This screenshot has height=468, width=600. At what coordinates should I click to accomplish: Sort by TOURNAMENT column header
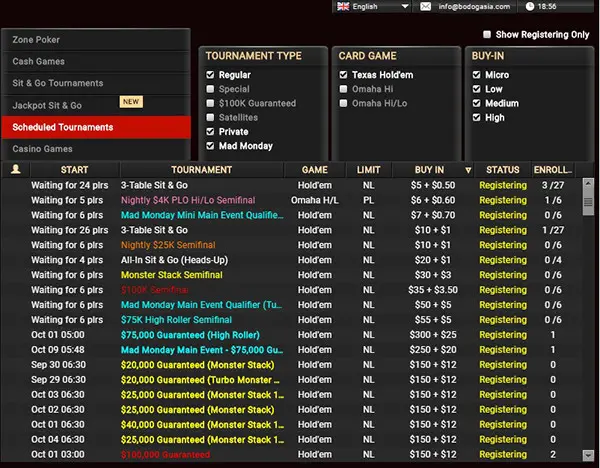point(202,170)
